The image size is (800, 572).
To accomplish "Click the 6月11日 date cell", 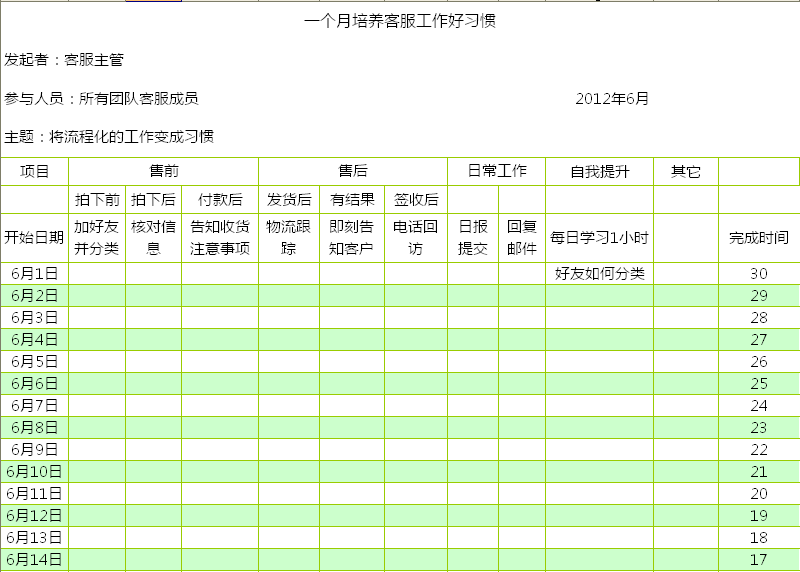I will coord(34,493).
